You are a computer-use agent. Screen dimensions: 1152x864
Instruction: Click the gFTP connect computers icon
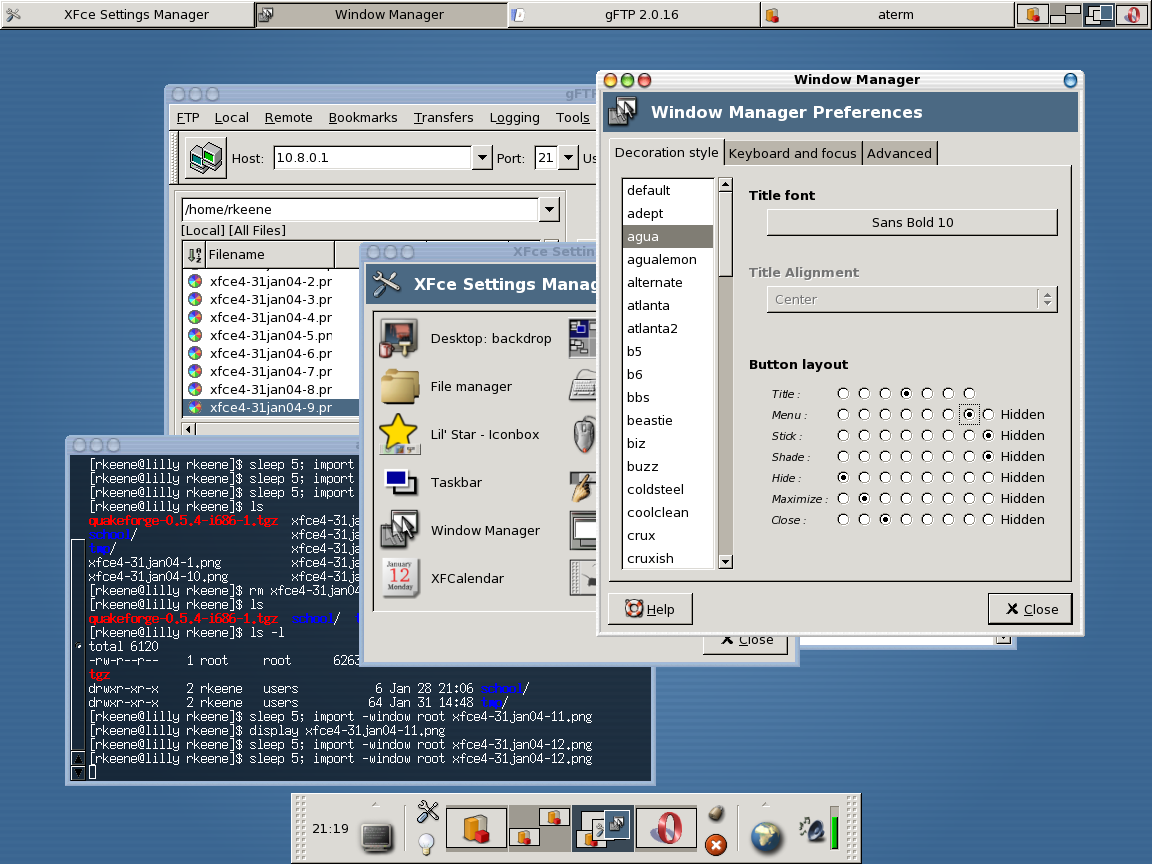pyautogui.click(x=205, y=157)
